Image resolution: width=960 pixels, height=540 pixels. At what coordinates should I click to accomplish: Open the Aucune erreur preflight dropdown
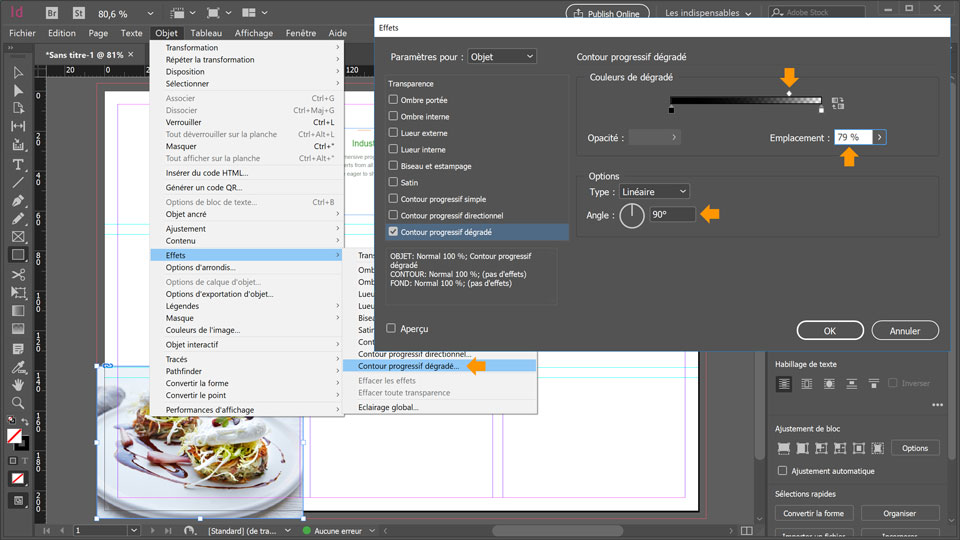pyautogui.click(x=372, y=531)
